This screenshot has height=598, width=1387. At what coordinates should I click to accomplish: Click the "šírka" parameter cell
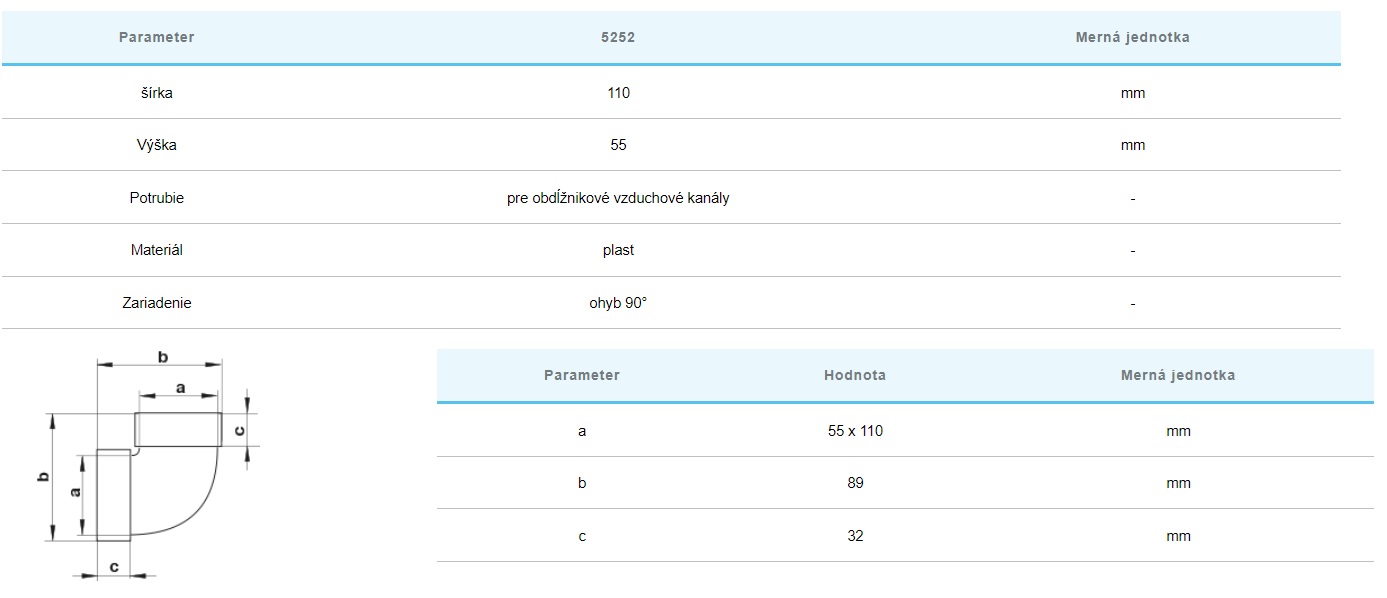pos(157,93)
